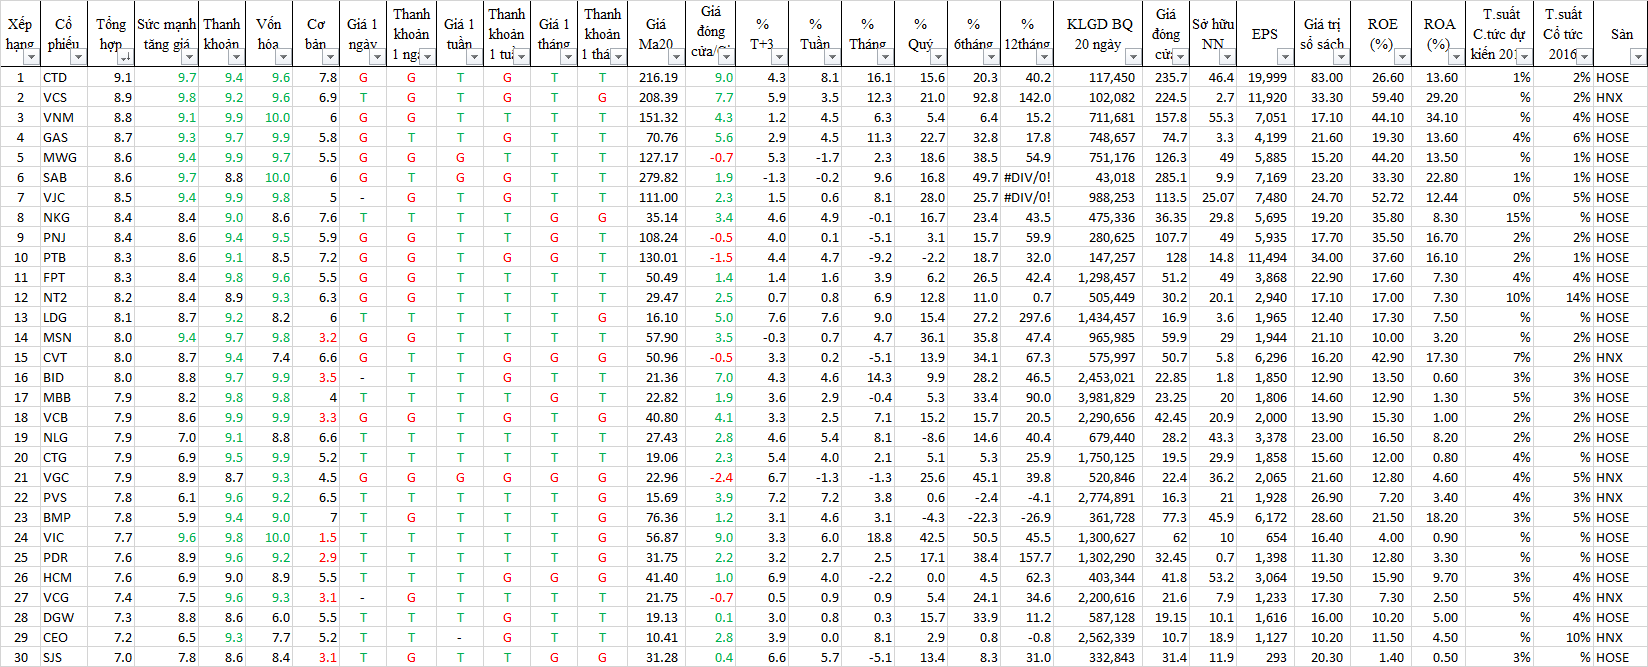Expand the Giá 1 ngày filter dropdown

point(379,58)
